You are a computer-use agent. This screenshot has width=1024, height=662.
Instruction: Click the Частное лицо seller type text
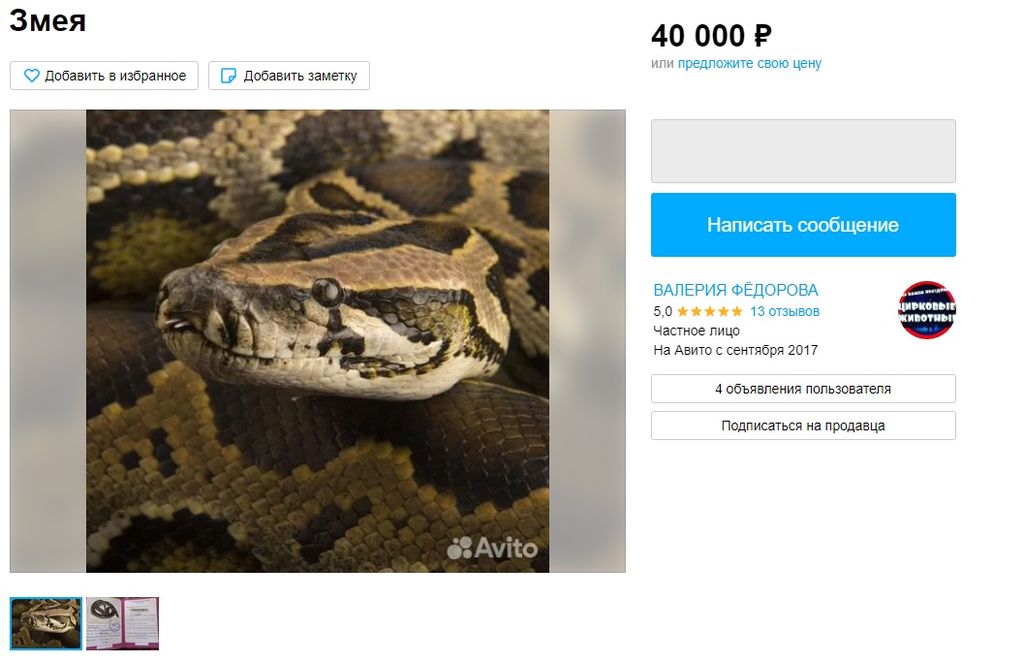696,331
